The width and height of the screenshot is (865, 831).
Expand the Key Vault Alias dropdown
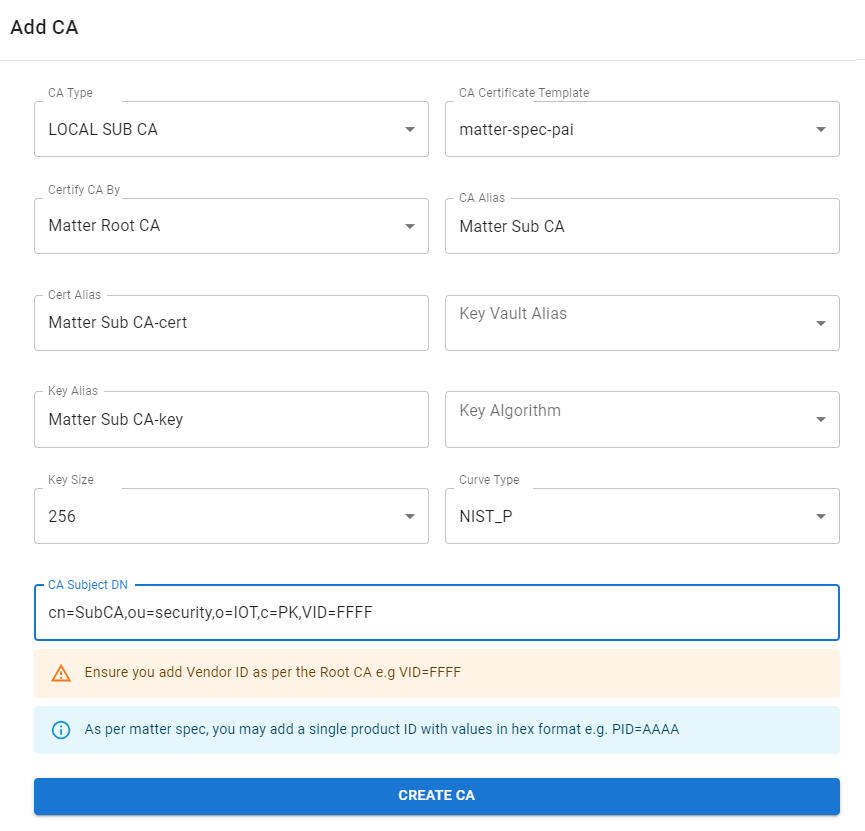[x=820, y=324]
